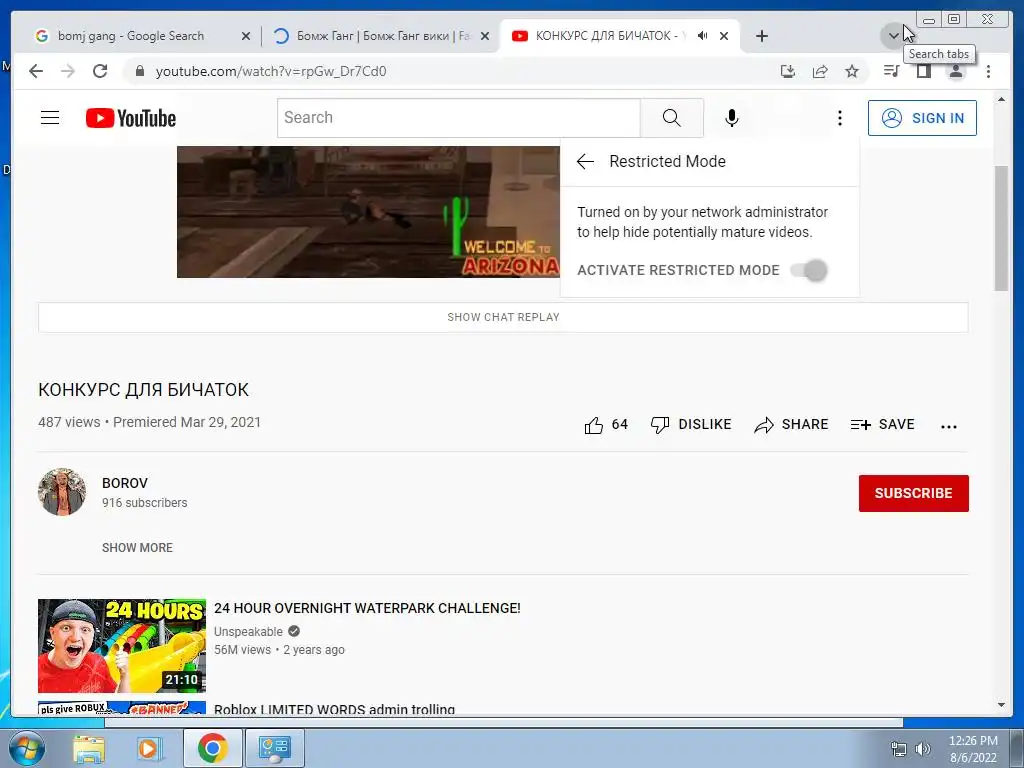Close the Google Search tab
The image size is (1024, 768).
click(246, 36)
